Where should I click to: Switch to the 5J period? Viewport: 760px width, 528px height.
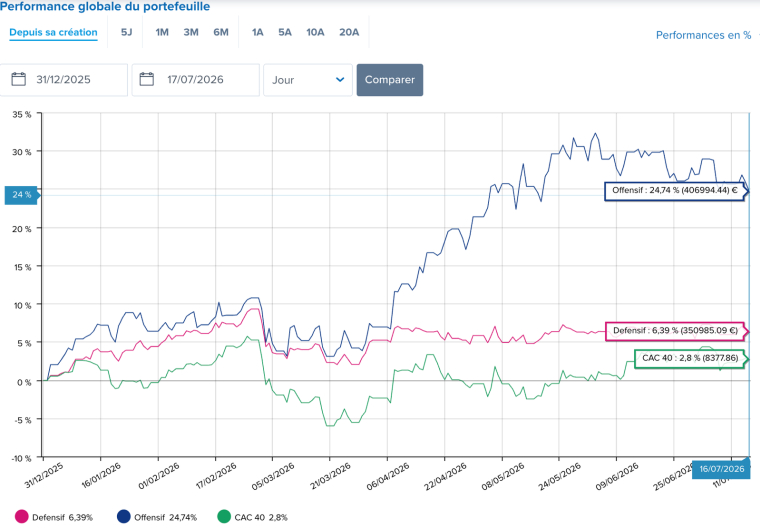click(127, 32)
